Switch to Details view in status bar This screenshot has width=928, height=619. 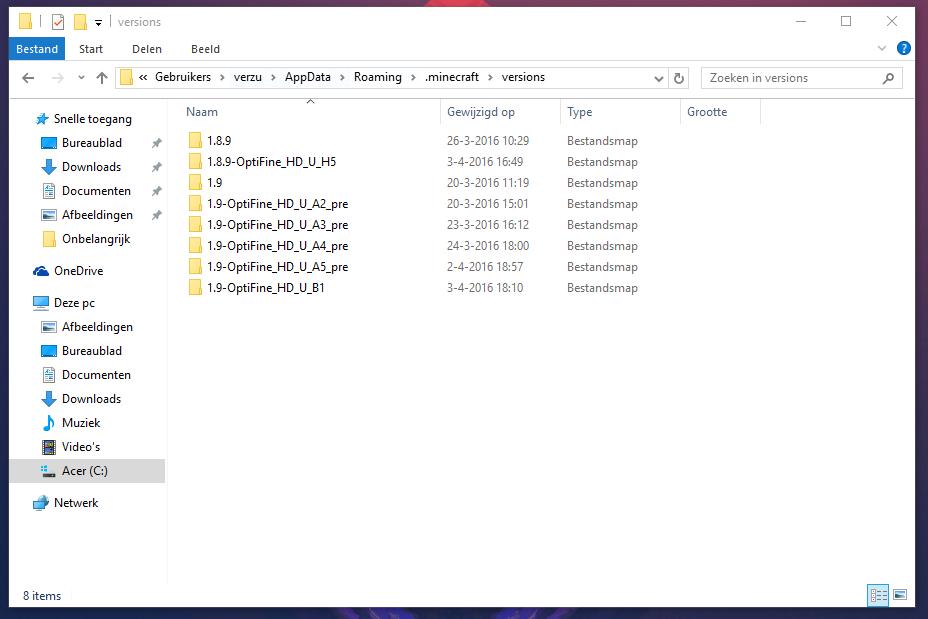pos(878,595)
